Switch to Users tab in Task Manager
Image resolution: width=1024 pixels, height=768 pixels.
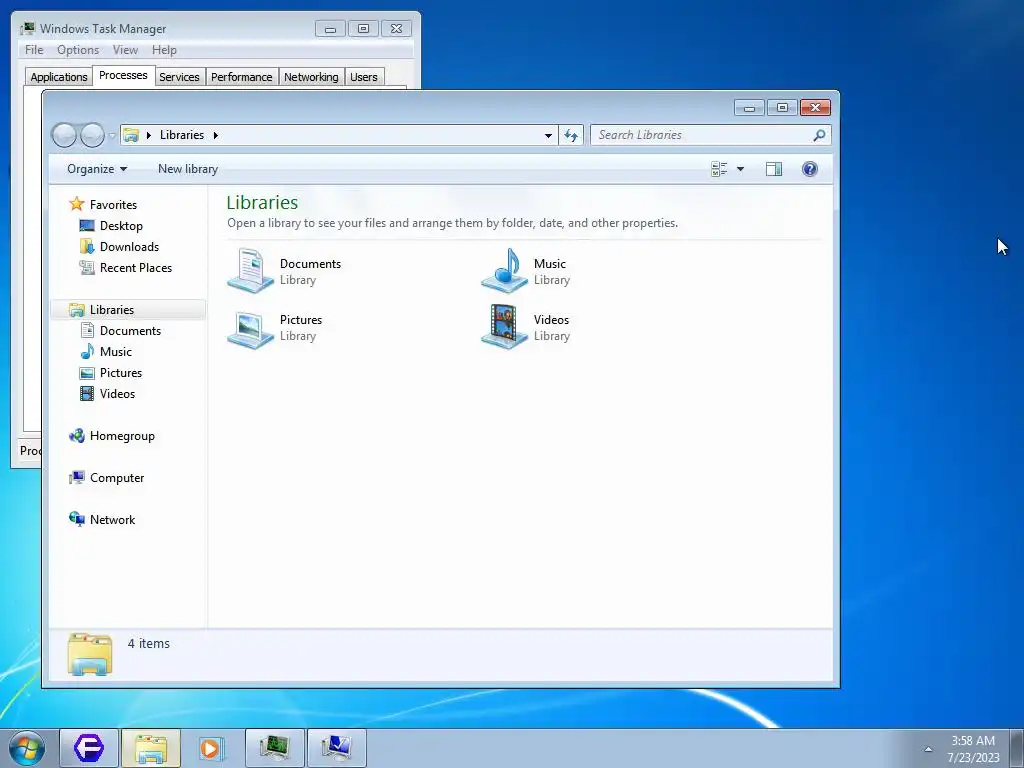pos(364,77)
